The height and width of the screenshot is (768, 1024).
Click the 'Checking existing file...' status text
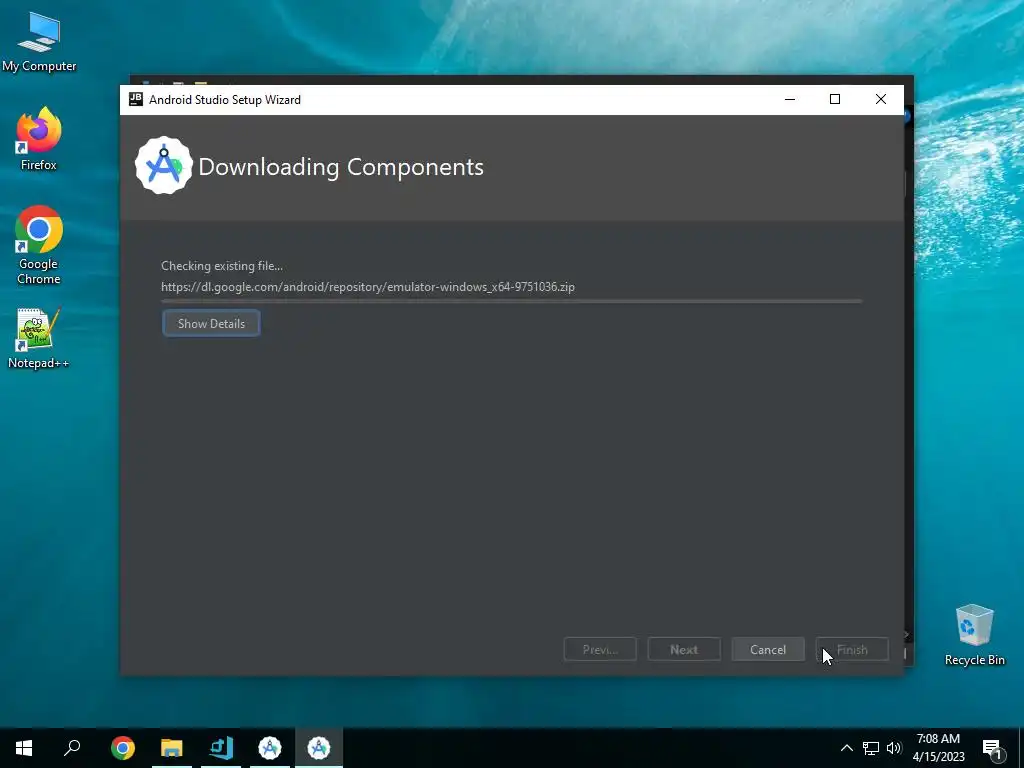click(x=222, y=266)
